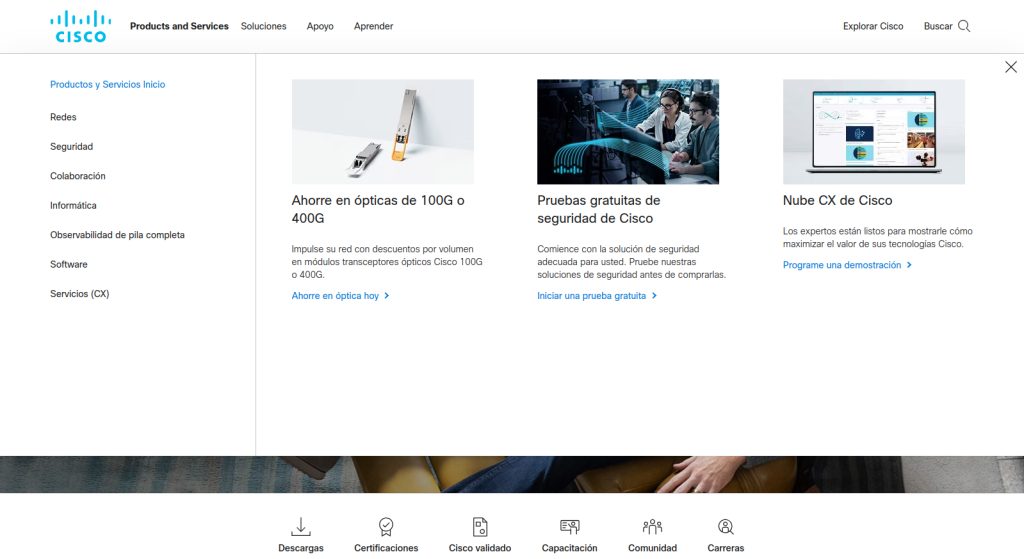The width and height of the screenshot is (1024, 559).
Task: Follow 'Ahorre en óptica hoy' link
Action: pos(340,296)
